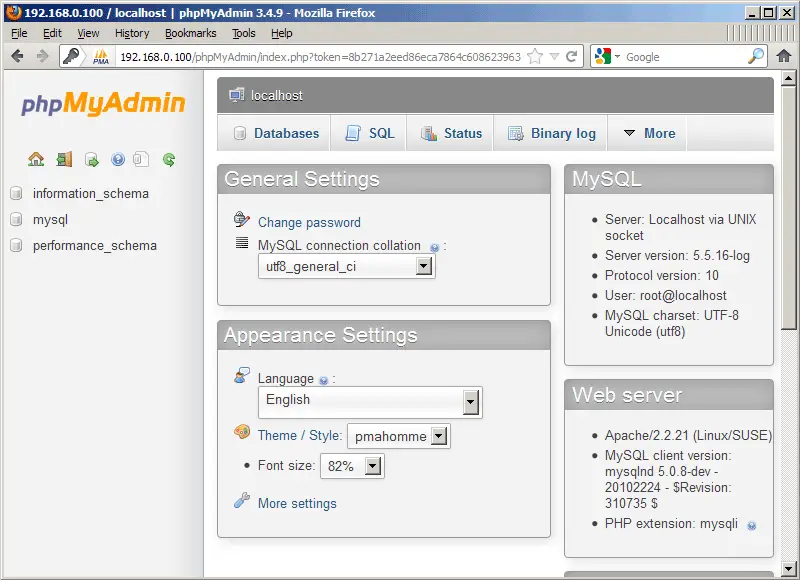Open the connection collation utf8_general_ci dropdown
The height and width of the screenshot is (580, 800).
(347, 266)
